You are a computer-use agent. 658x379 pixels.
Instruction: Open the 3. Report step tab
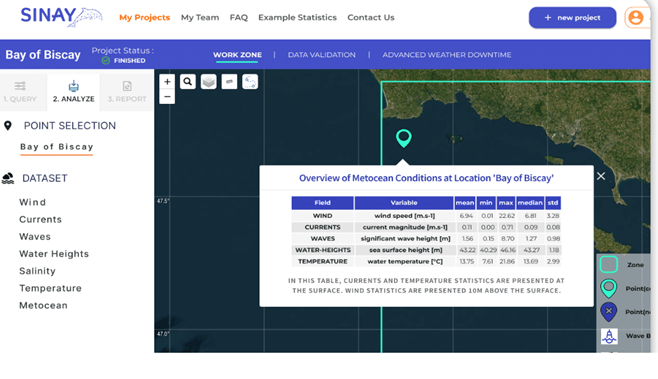pos(127,92)
